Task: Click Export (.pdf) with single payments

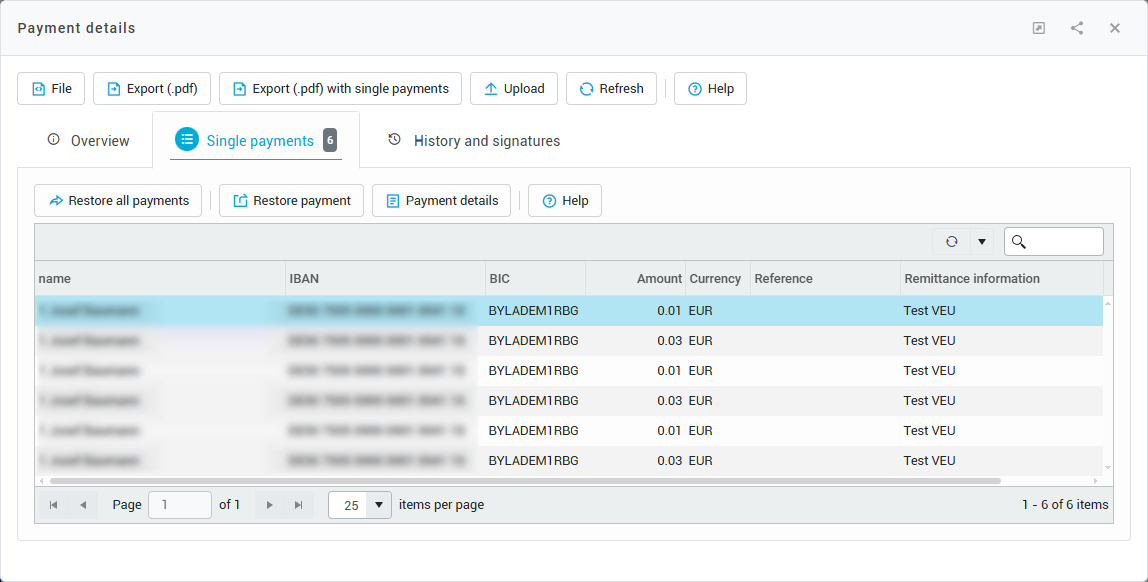Action: (340, 89)
